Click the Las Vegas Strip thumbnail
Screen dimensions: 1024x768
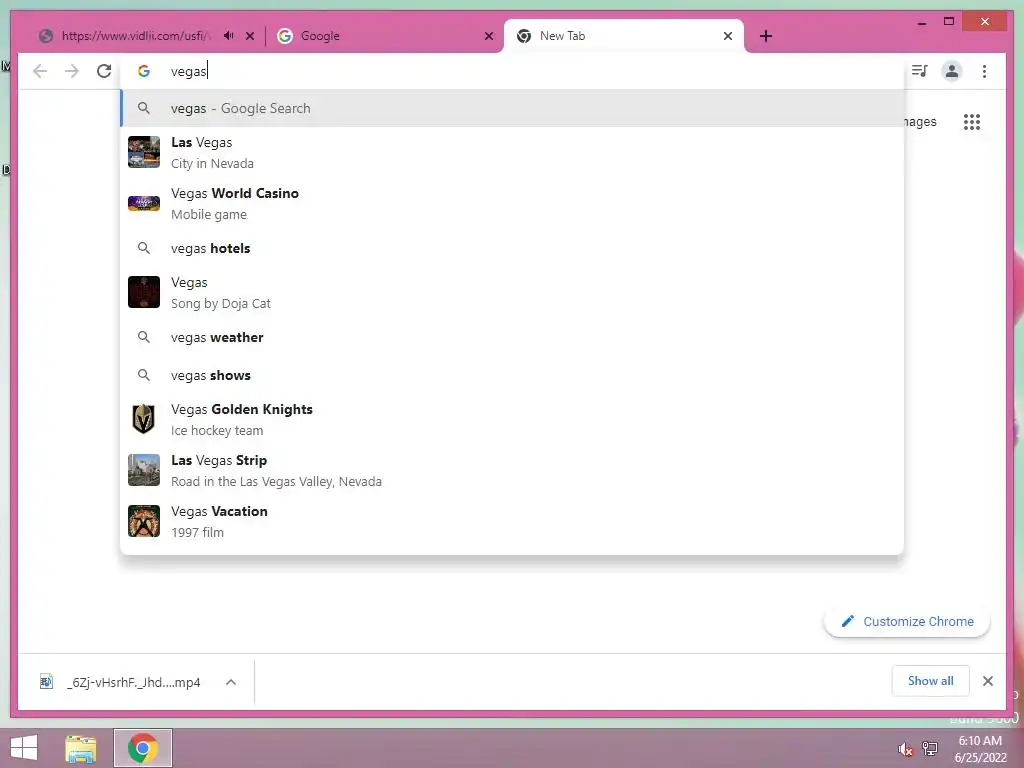tap(144, 470)
